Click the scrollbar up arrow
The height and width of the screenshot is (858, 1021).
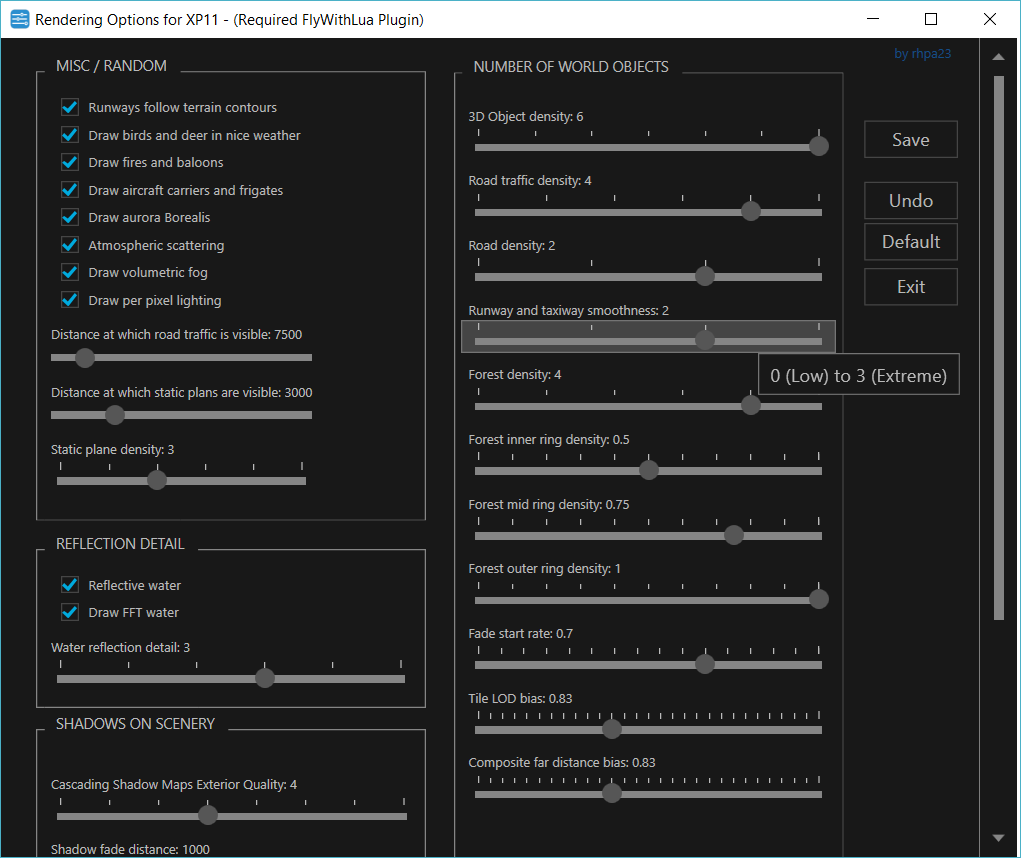pos(998,57)
